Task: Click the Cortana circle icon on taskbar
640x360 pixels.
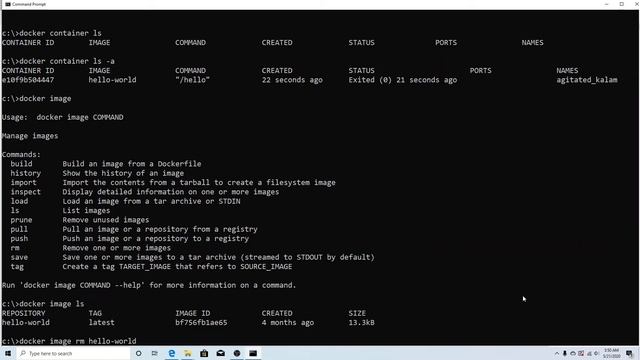Action: pyautogui.click(x=139, y=353)
